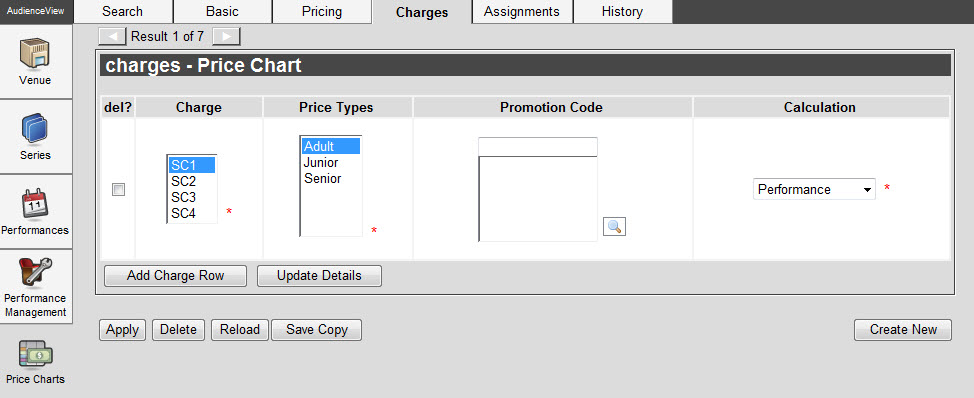Click the Add Charge Row button
The height and width of the screenshot is (398, 974).
coord(175,276)
